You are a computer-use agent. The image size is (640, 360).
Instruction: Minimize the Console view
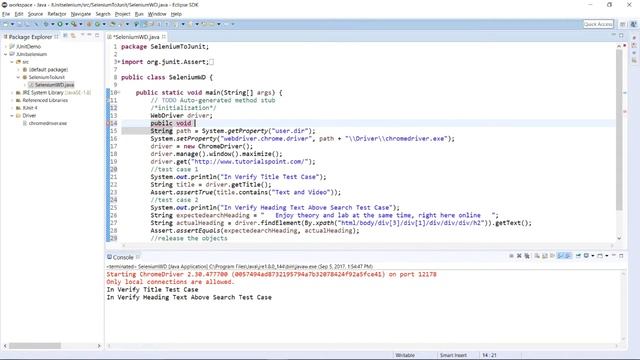[613, 256]
